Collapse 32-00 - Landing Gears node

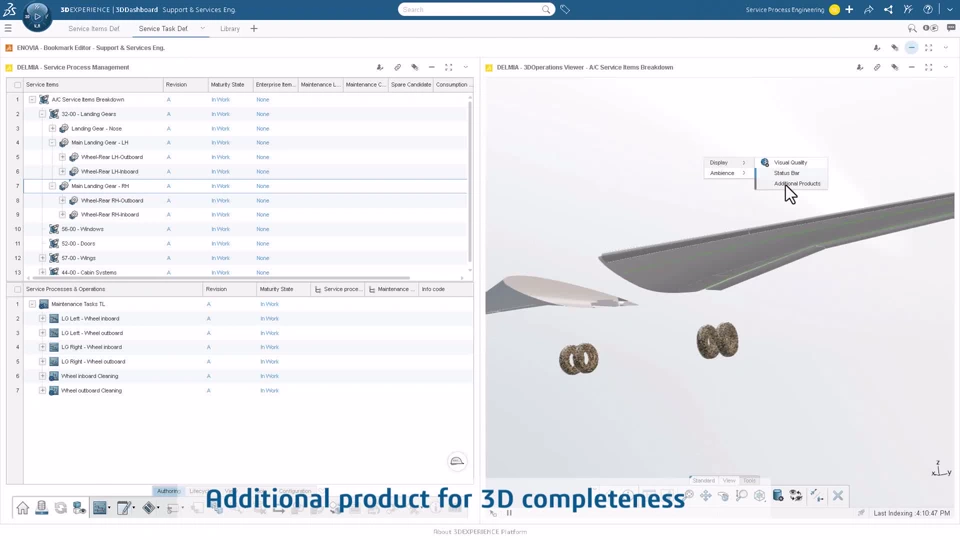coord(42,114)
